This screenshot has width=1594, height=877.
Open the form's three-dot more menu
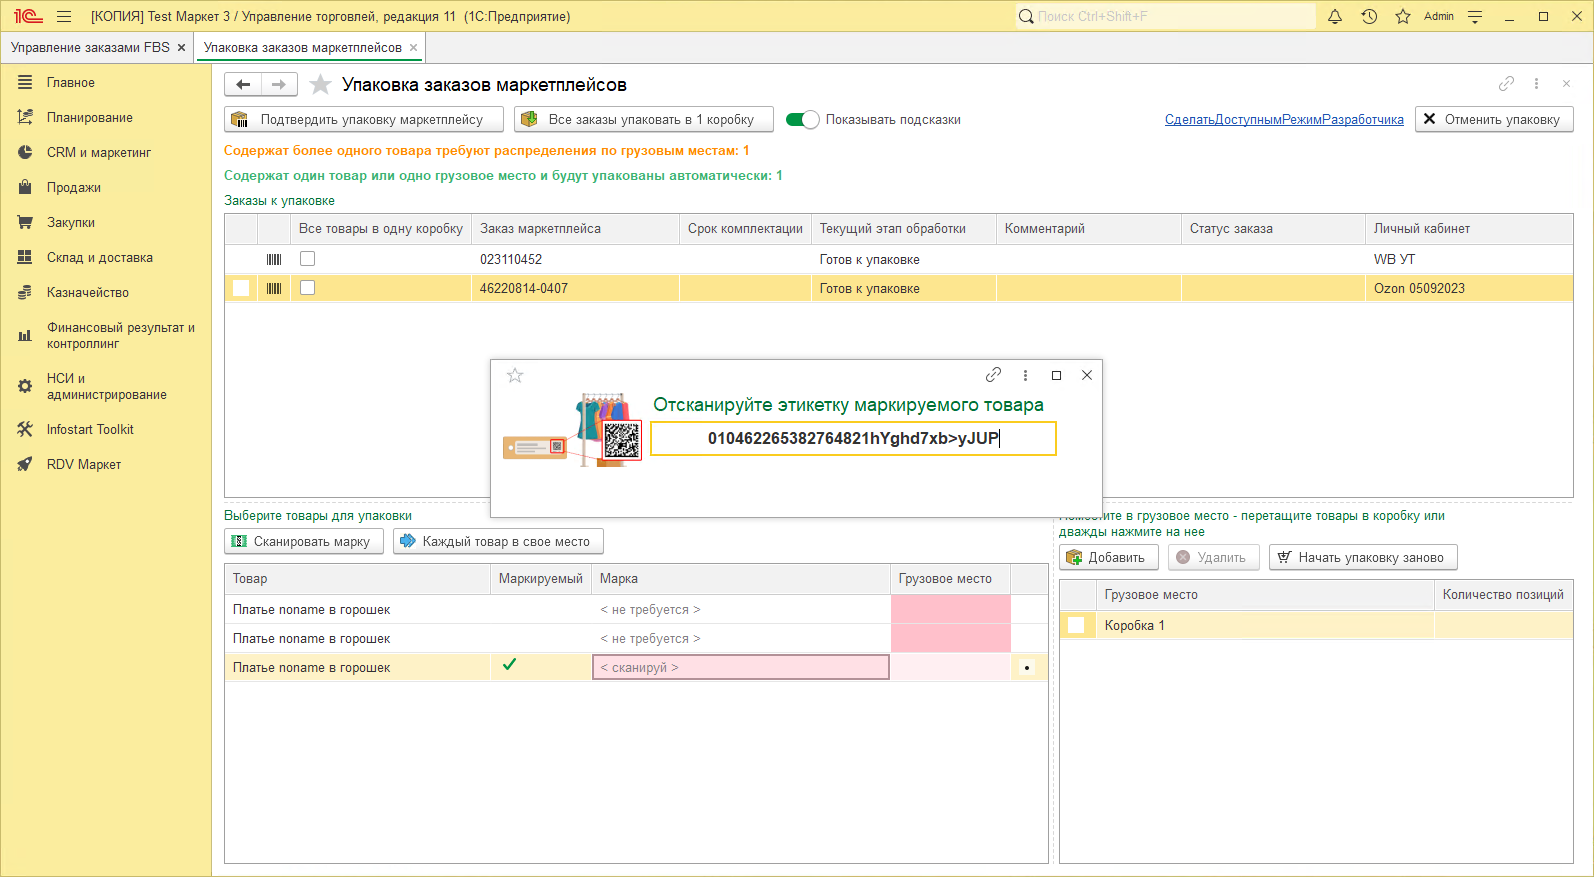1536,84
